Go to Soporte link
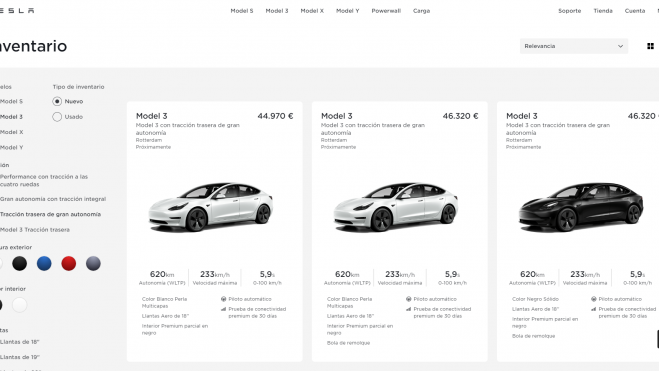The height and width of the screenshot is (371, 659). tap(569, 11)
